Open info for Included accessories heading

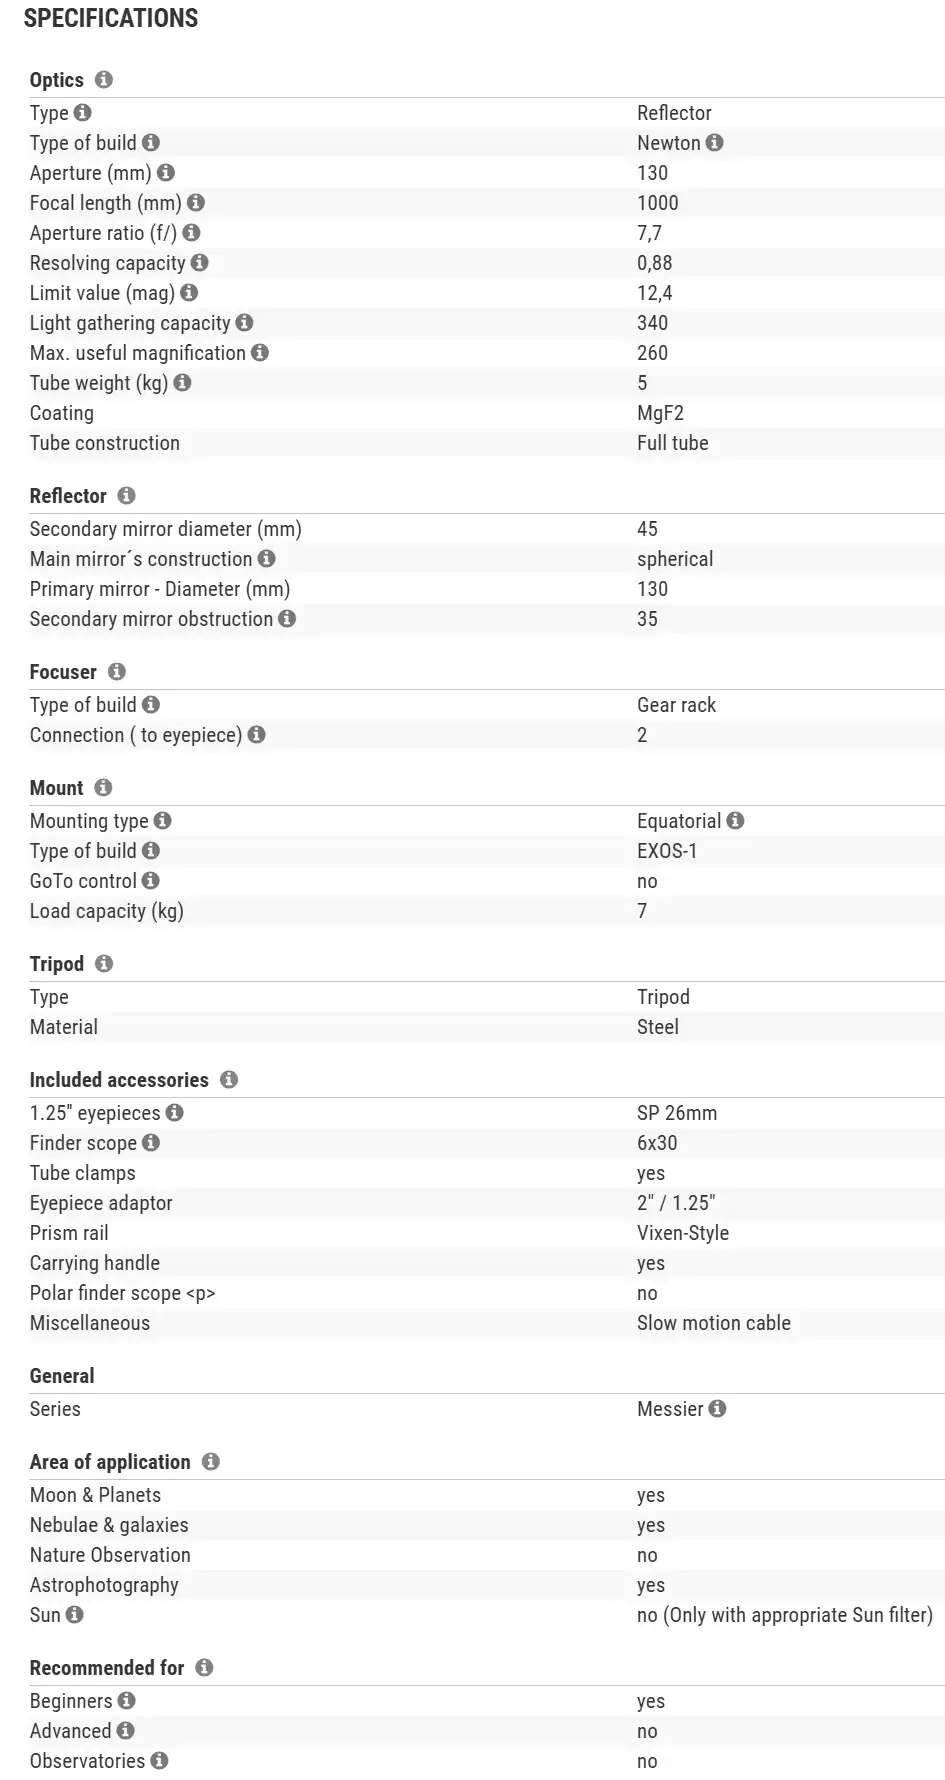[229, 1080]
